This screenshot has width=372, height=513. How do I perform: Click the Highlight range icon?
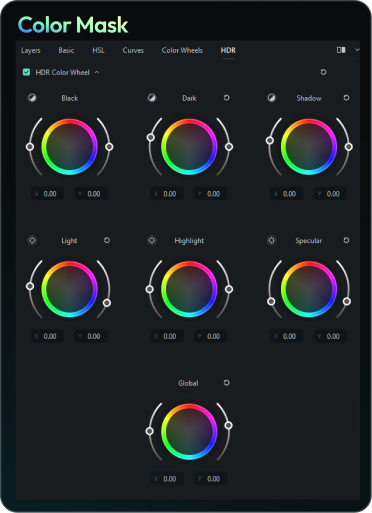(152, 240)
